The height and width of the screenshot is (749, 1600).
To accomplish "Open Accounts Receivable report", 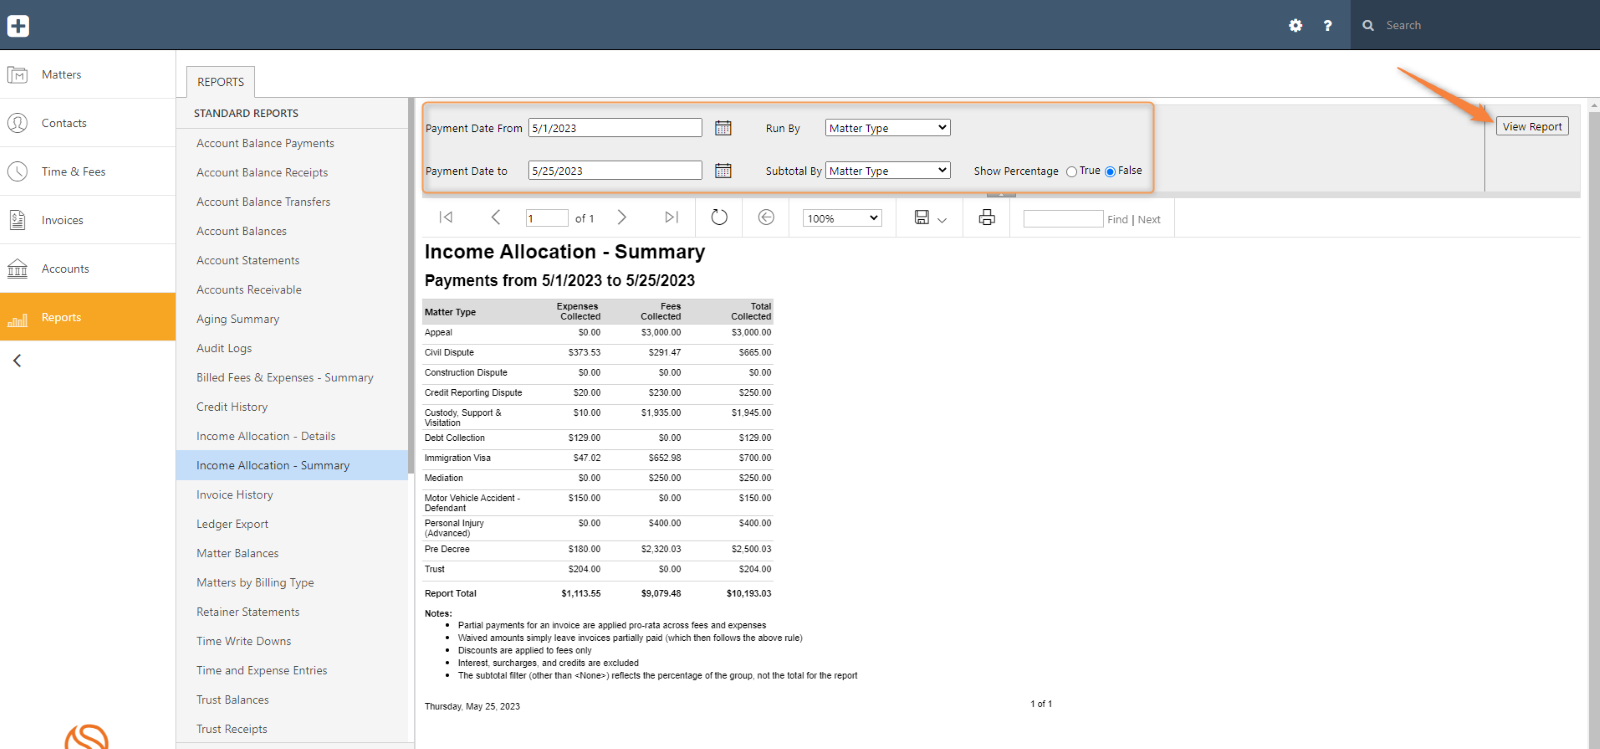I will pyautogui.click(x=249, y=290).
